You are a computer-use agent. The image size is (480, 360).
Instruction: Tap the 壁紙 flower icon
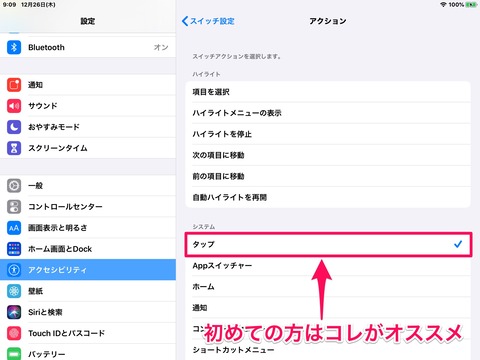tap(14, 291)
